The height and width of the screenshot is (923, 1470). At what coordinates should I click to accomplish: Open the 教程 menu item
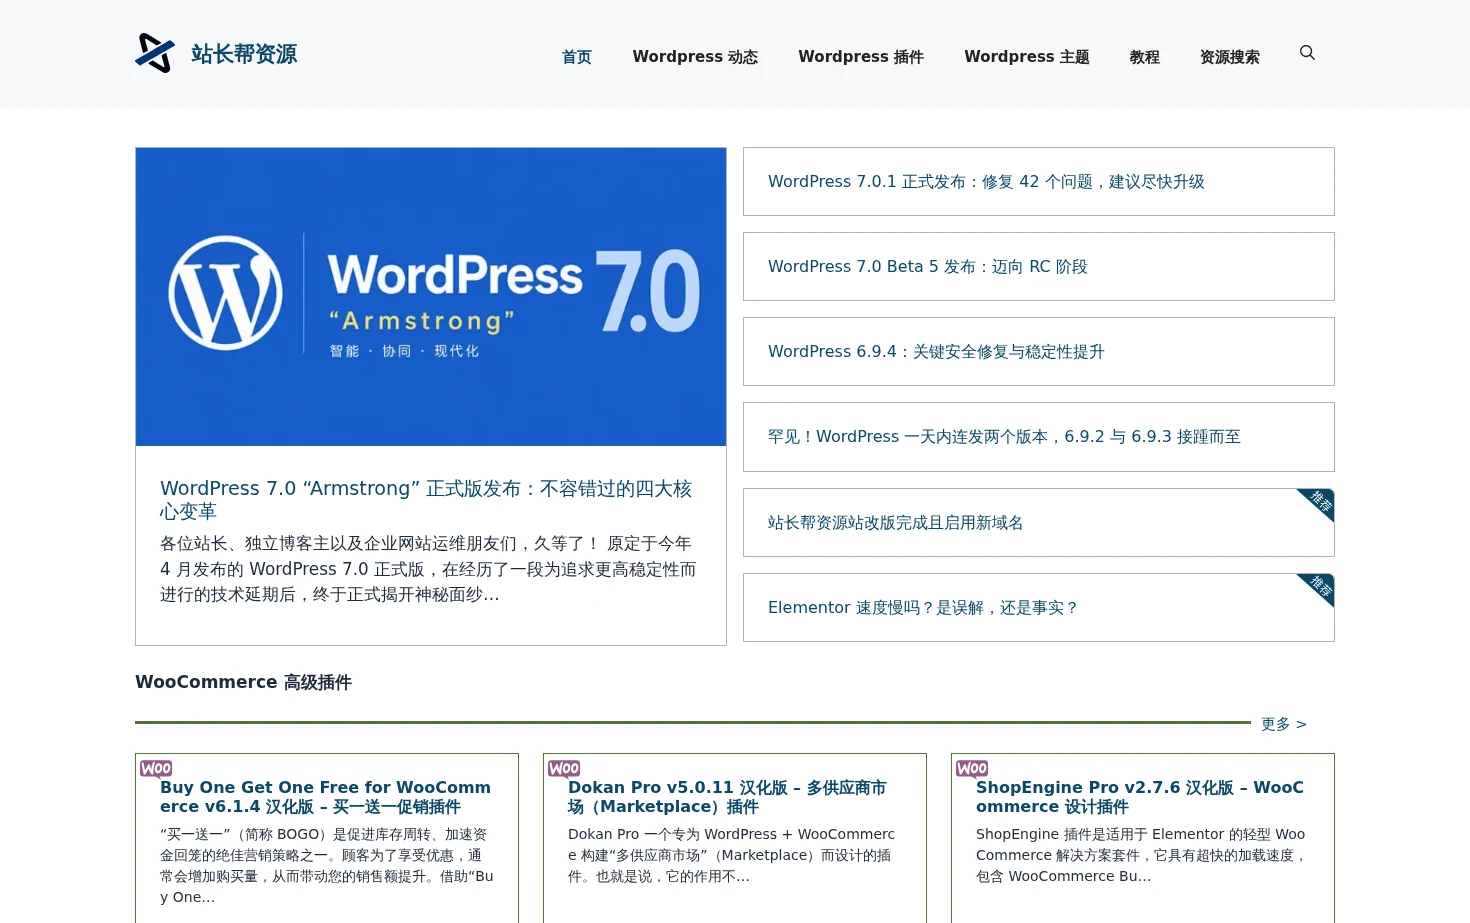1145,57
